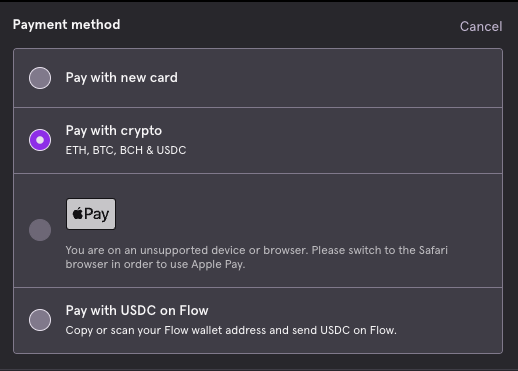Click the Apple Pay badge icon
Image resolution: width=518 pixels, height=371 pixels.
pos(91,214)
